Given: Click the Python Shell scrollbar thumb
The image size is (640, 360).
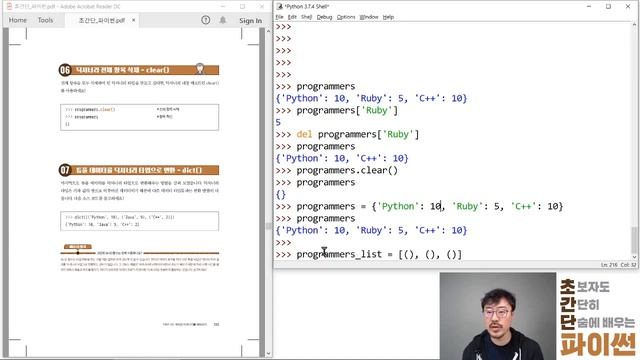Looking at the screenshot, I should [634, 240].
